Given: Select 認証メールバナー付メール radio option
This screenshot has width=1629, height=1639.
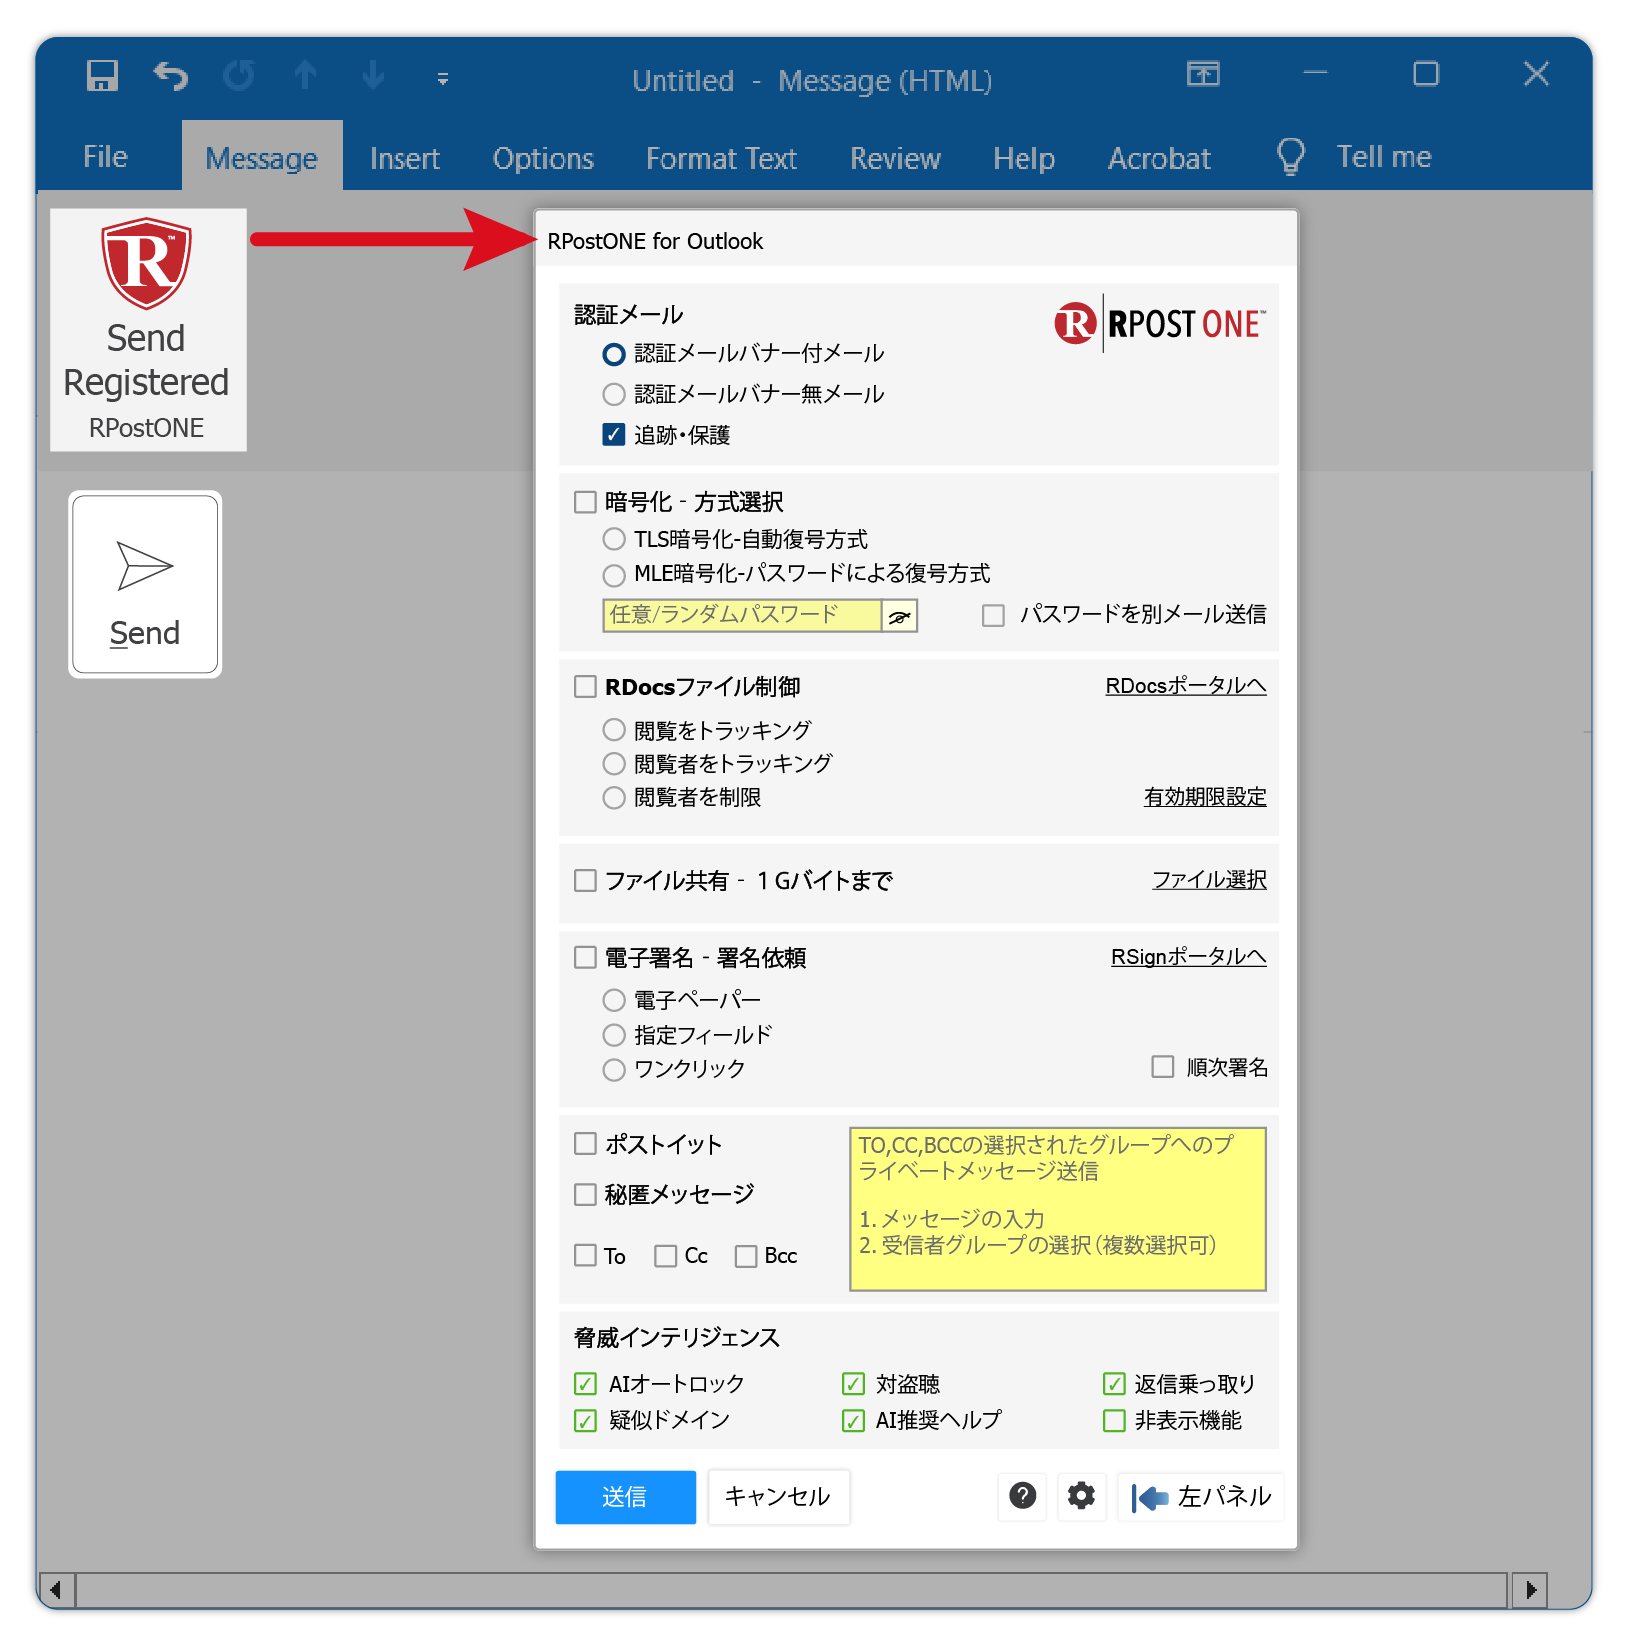Looking at the screenshot, I should (614, 354).
